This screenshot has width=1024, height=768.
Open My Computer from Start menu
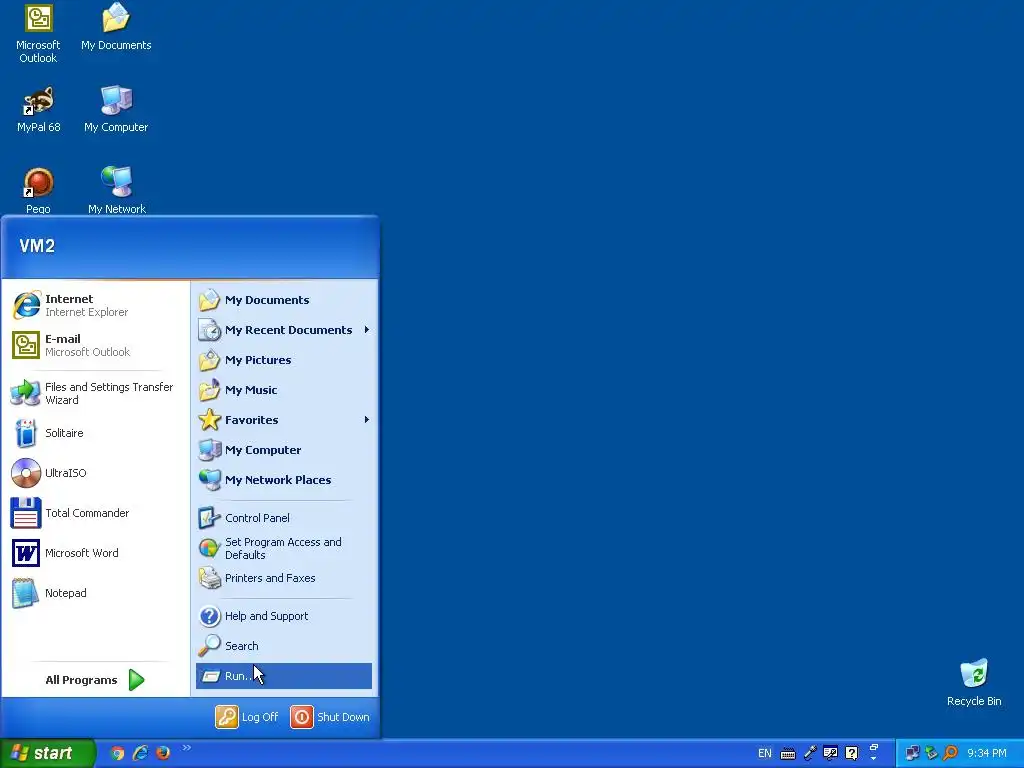tap(284, 450)
